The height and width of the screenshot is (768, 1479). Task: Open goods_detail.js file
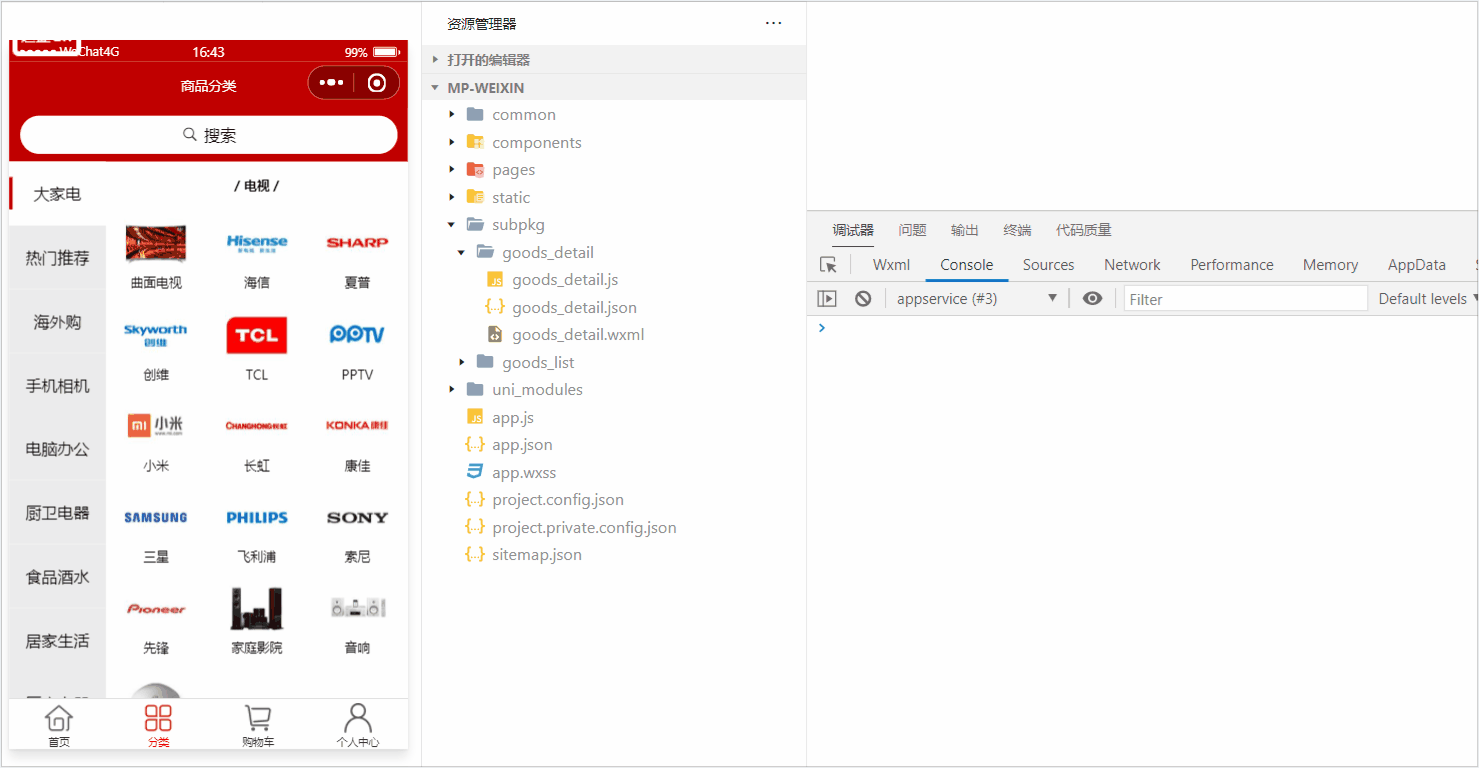point(565,280)
